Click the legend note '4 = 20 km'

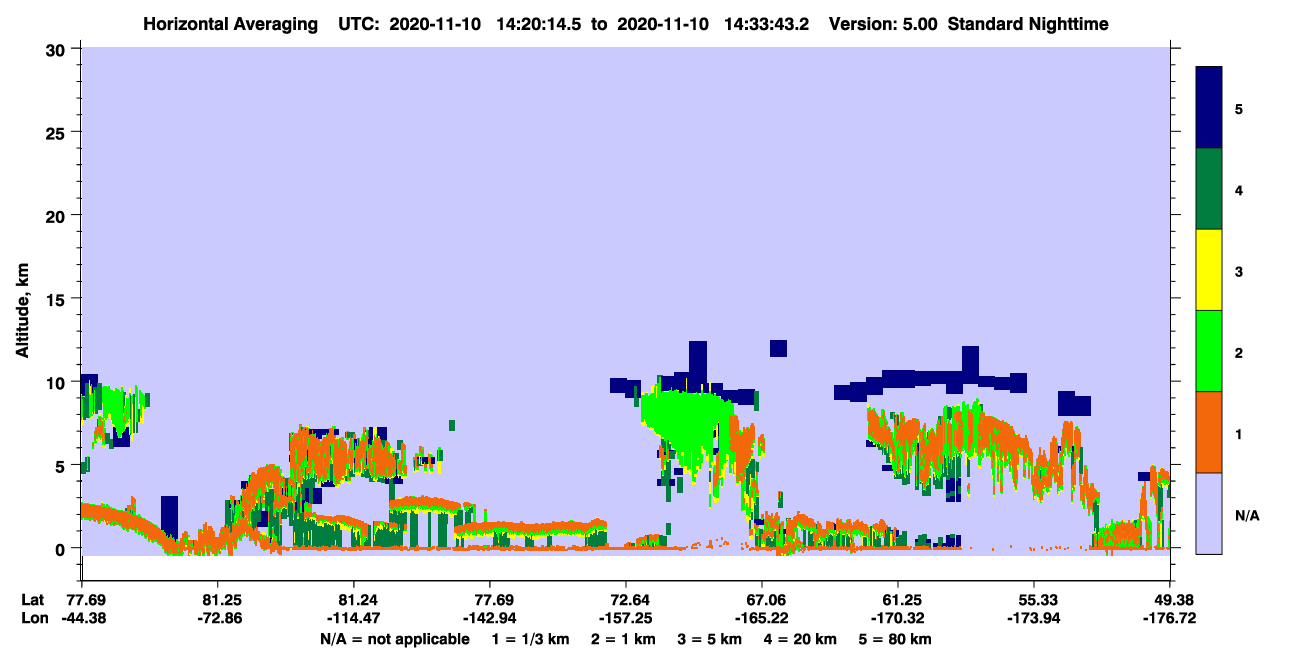[801, 639]
